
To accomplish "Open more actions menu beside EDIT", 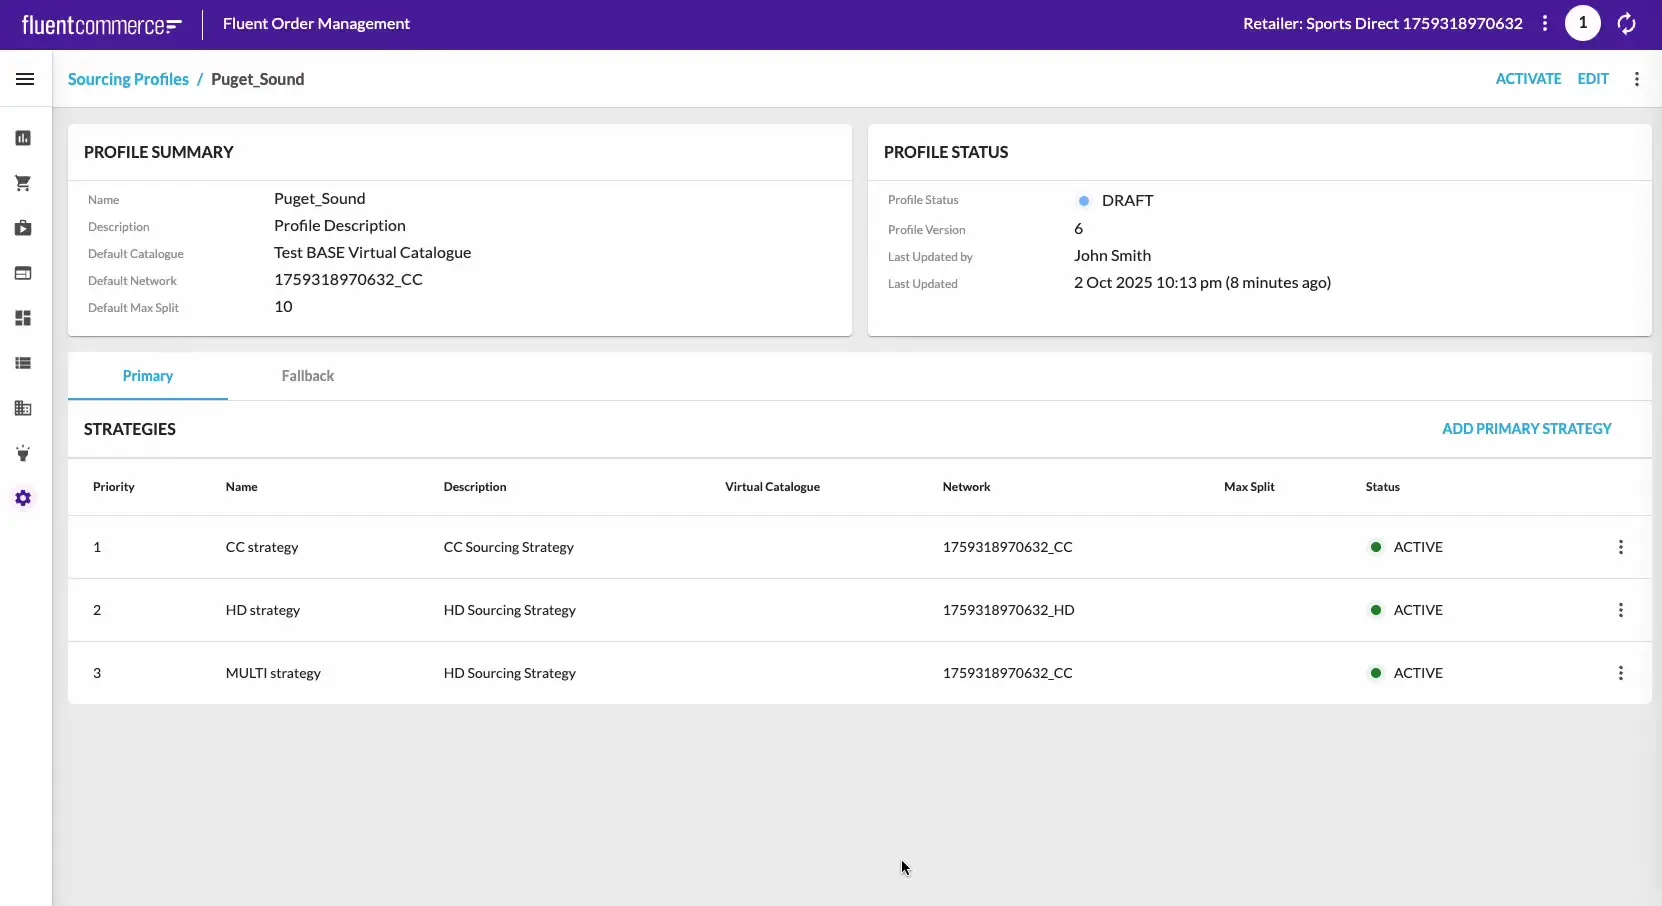I will [x=1637, y=79].
